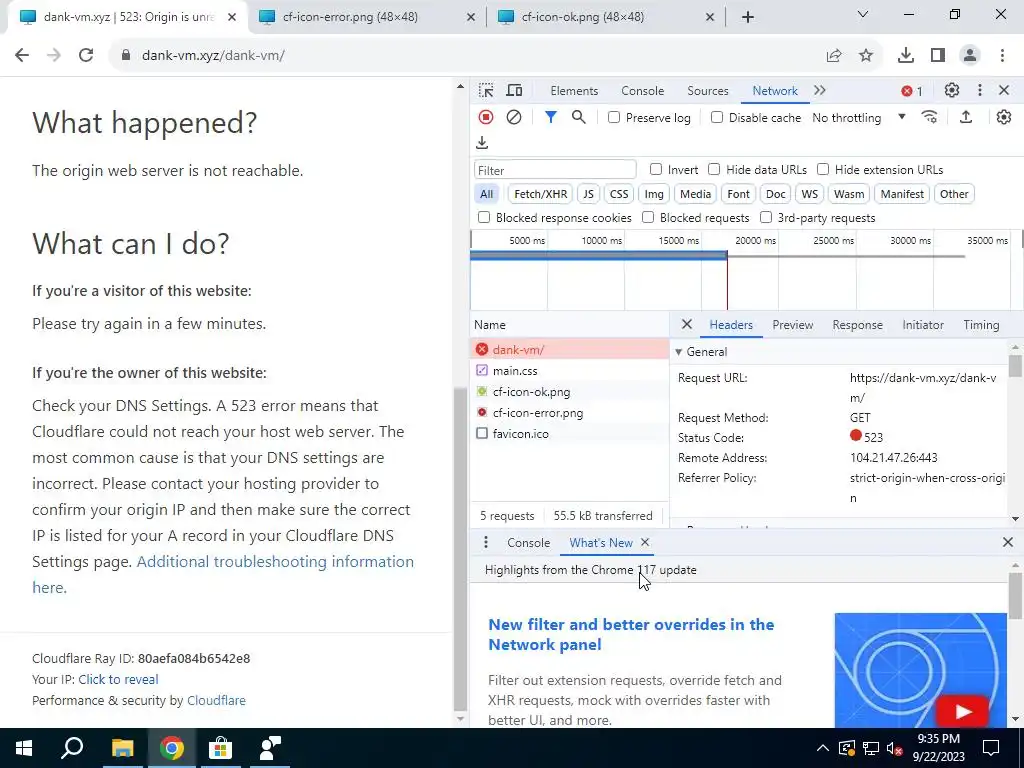The width and height of the screenshot is (1024, 768).
Task: Close the request details pane
Action: coord(686,324)
